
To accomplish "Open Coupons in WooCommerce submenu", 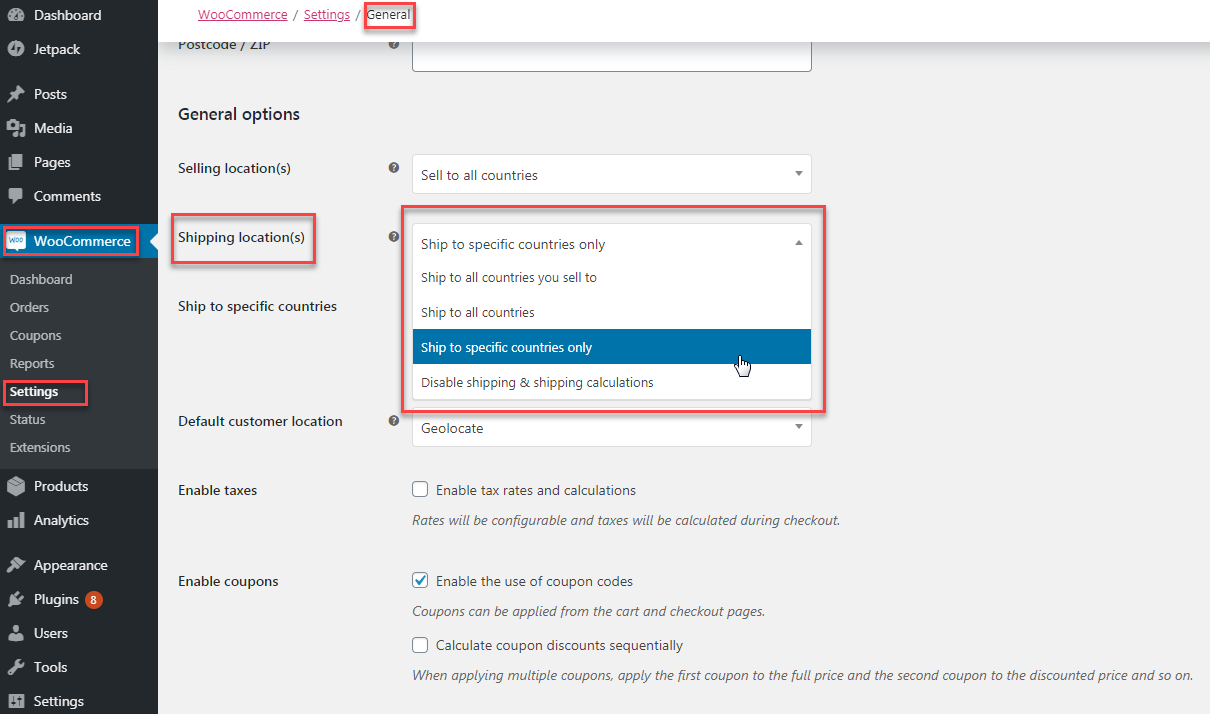I will pyautogui.click(x=35, y=335).
